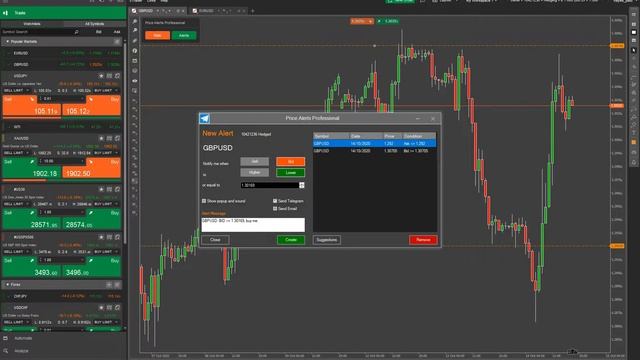The image size is (640, 360).
Task: Open XAUUSD depth of market grid icon
Action: pos(109,138)
